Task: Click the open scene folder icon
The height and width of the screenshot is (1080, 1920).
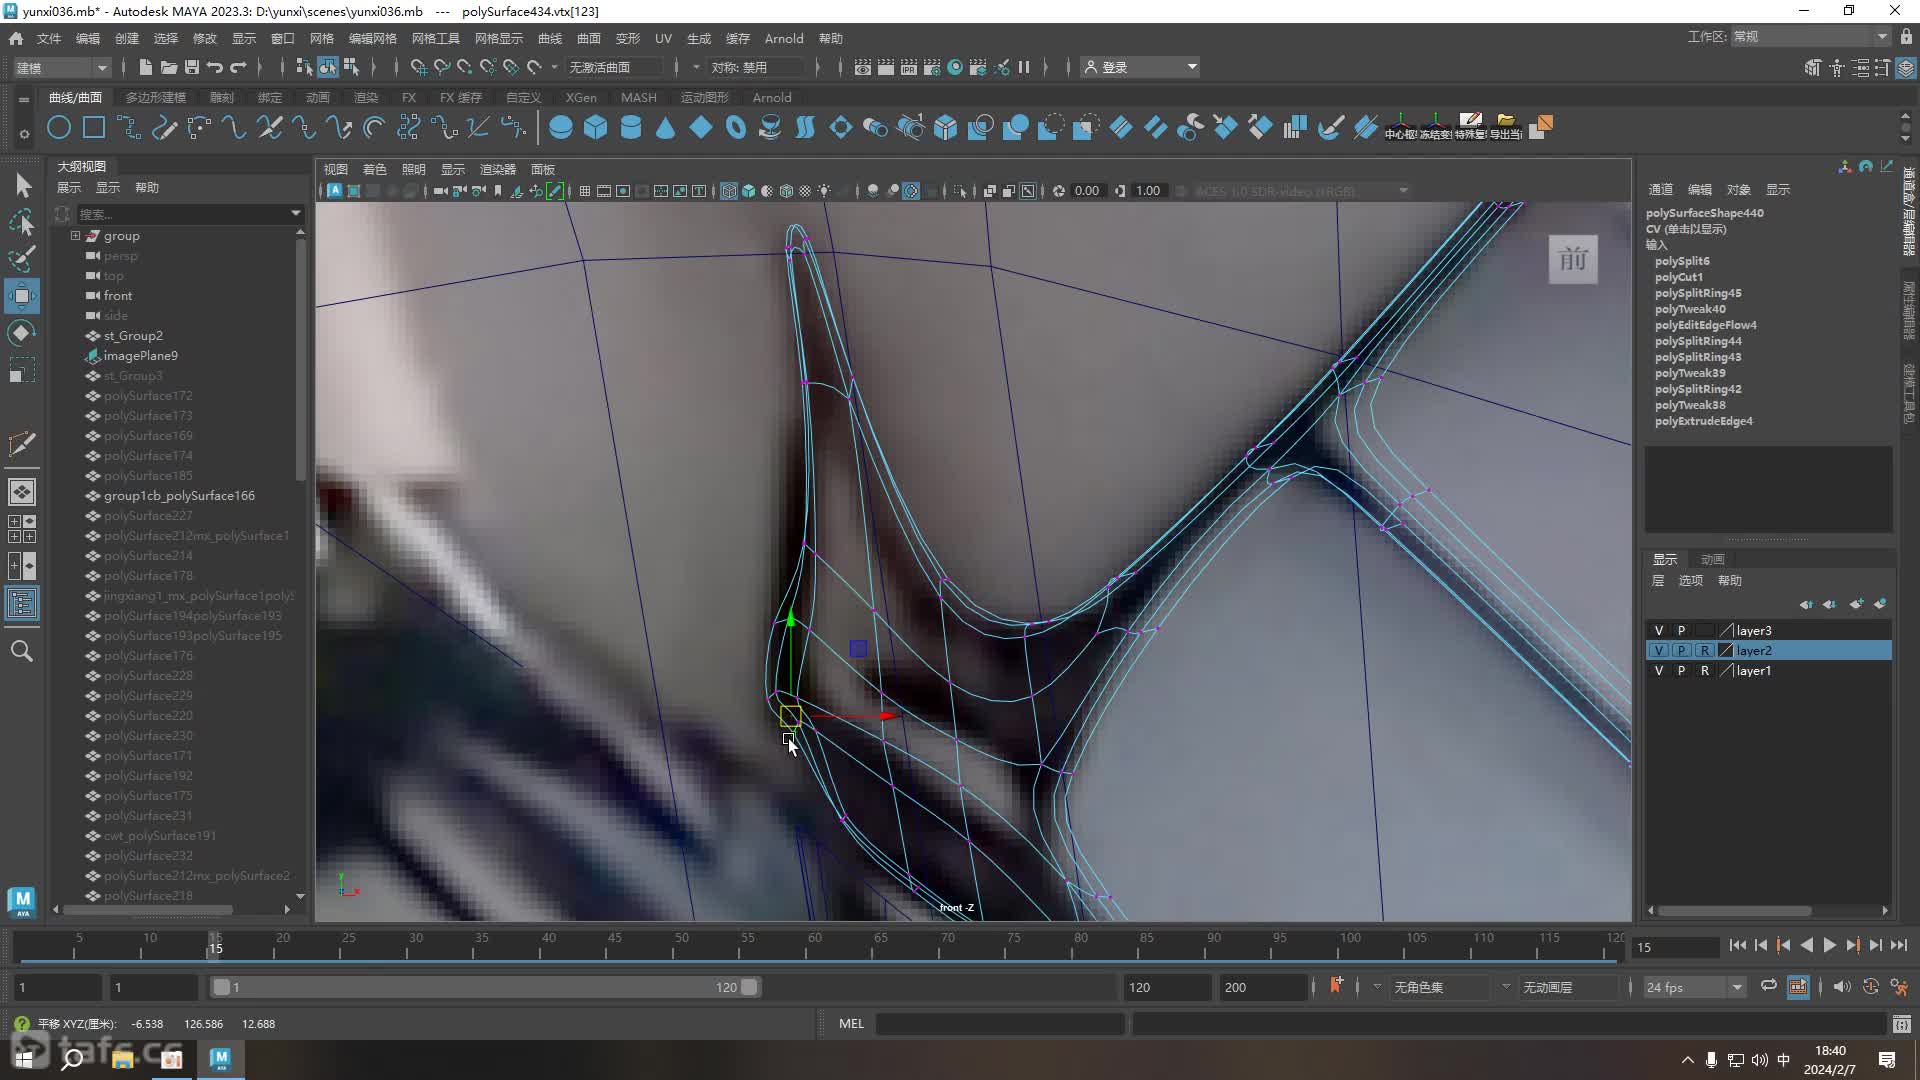Action: click(169, 67)
